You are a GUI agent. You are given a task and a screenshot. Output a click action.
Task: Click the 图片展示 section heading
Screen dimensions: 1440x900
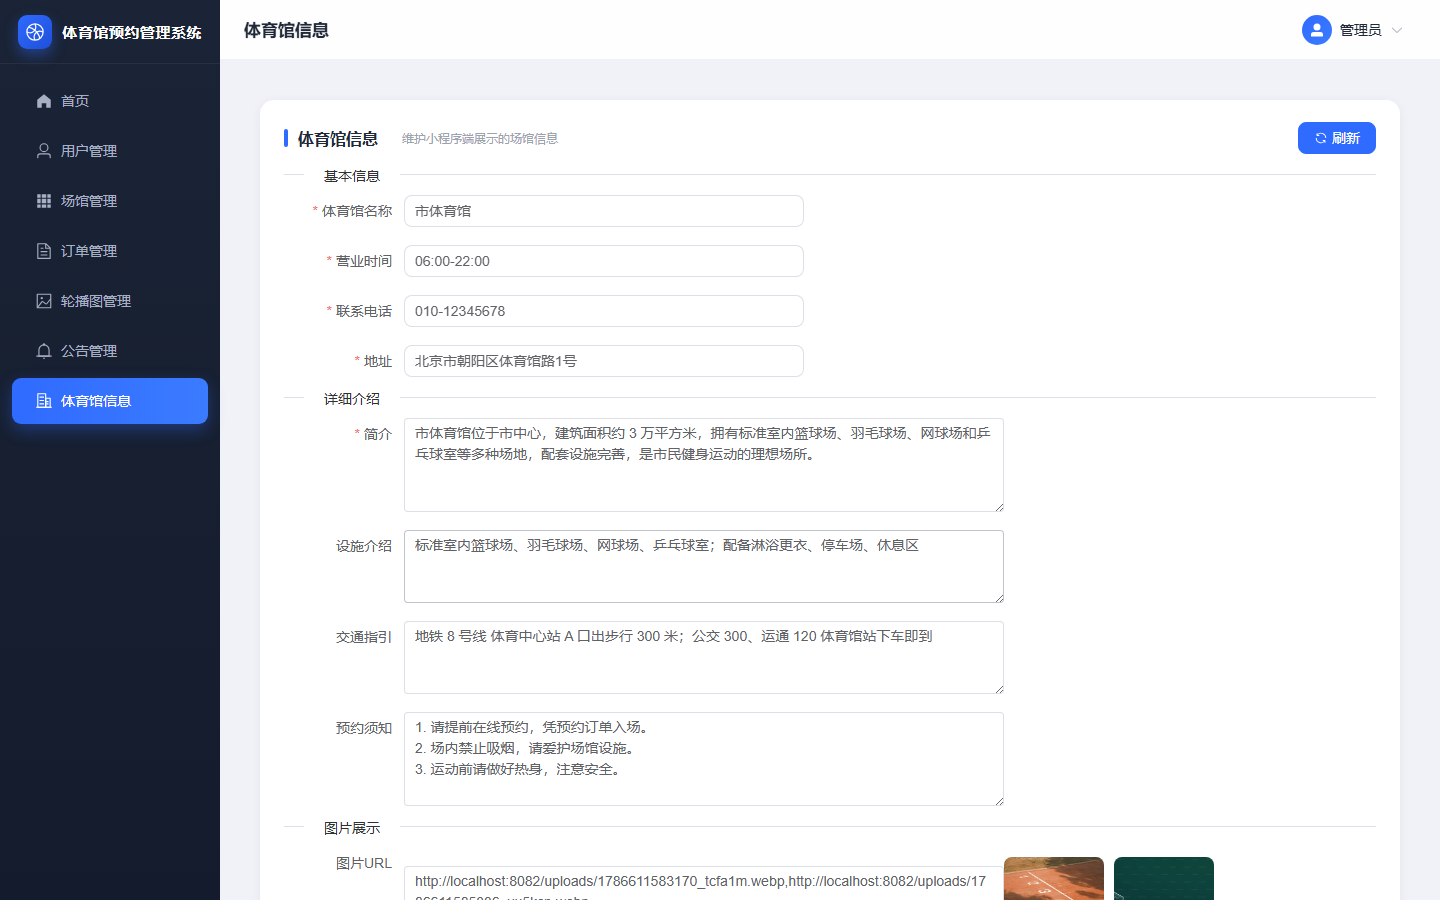[352, 828]
